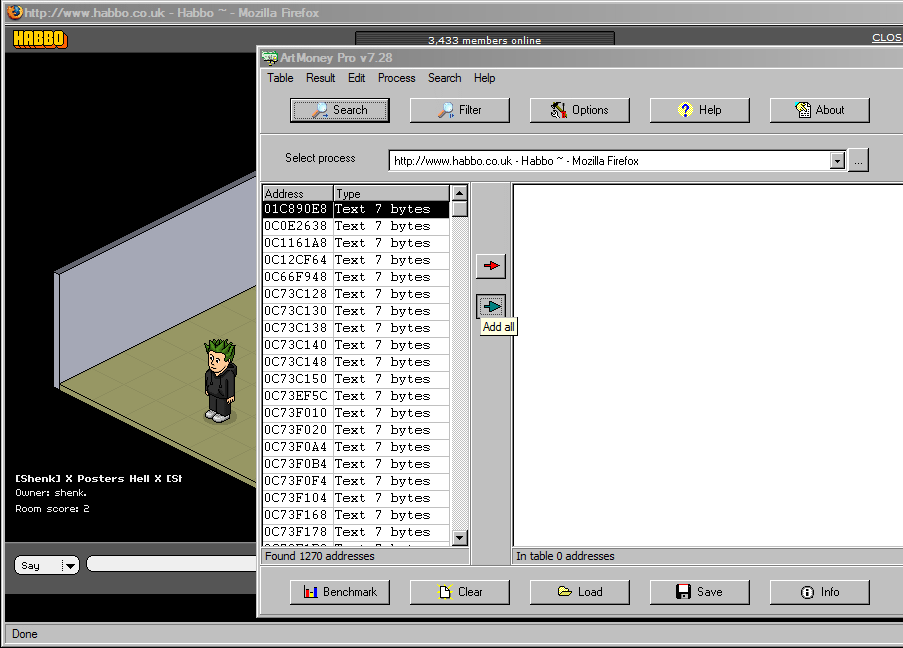Screen dimensions: 903x648
Task: Click the 'Owner: shenk.' room info text
Action: 51,493
